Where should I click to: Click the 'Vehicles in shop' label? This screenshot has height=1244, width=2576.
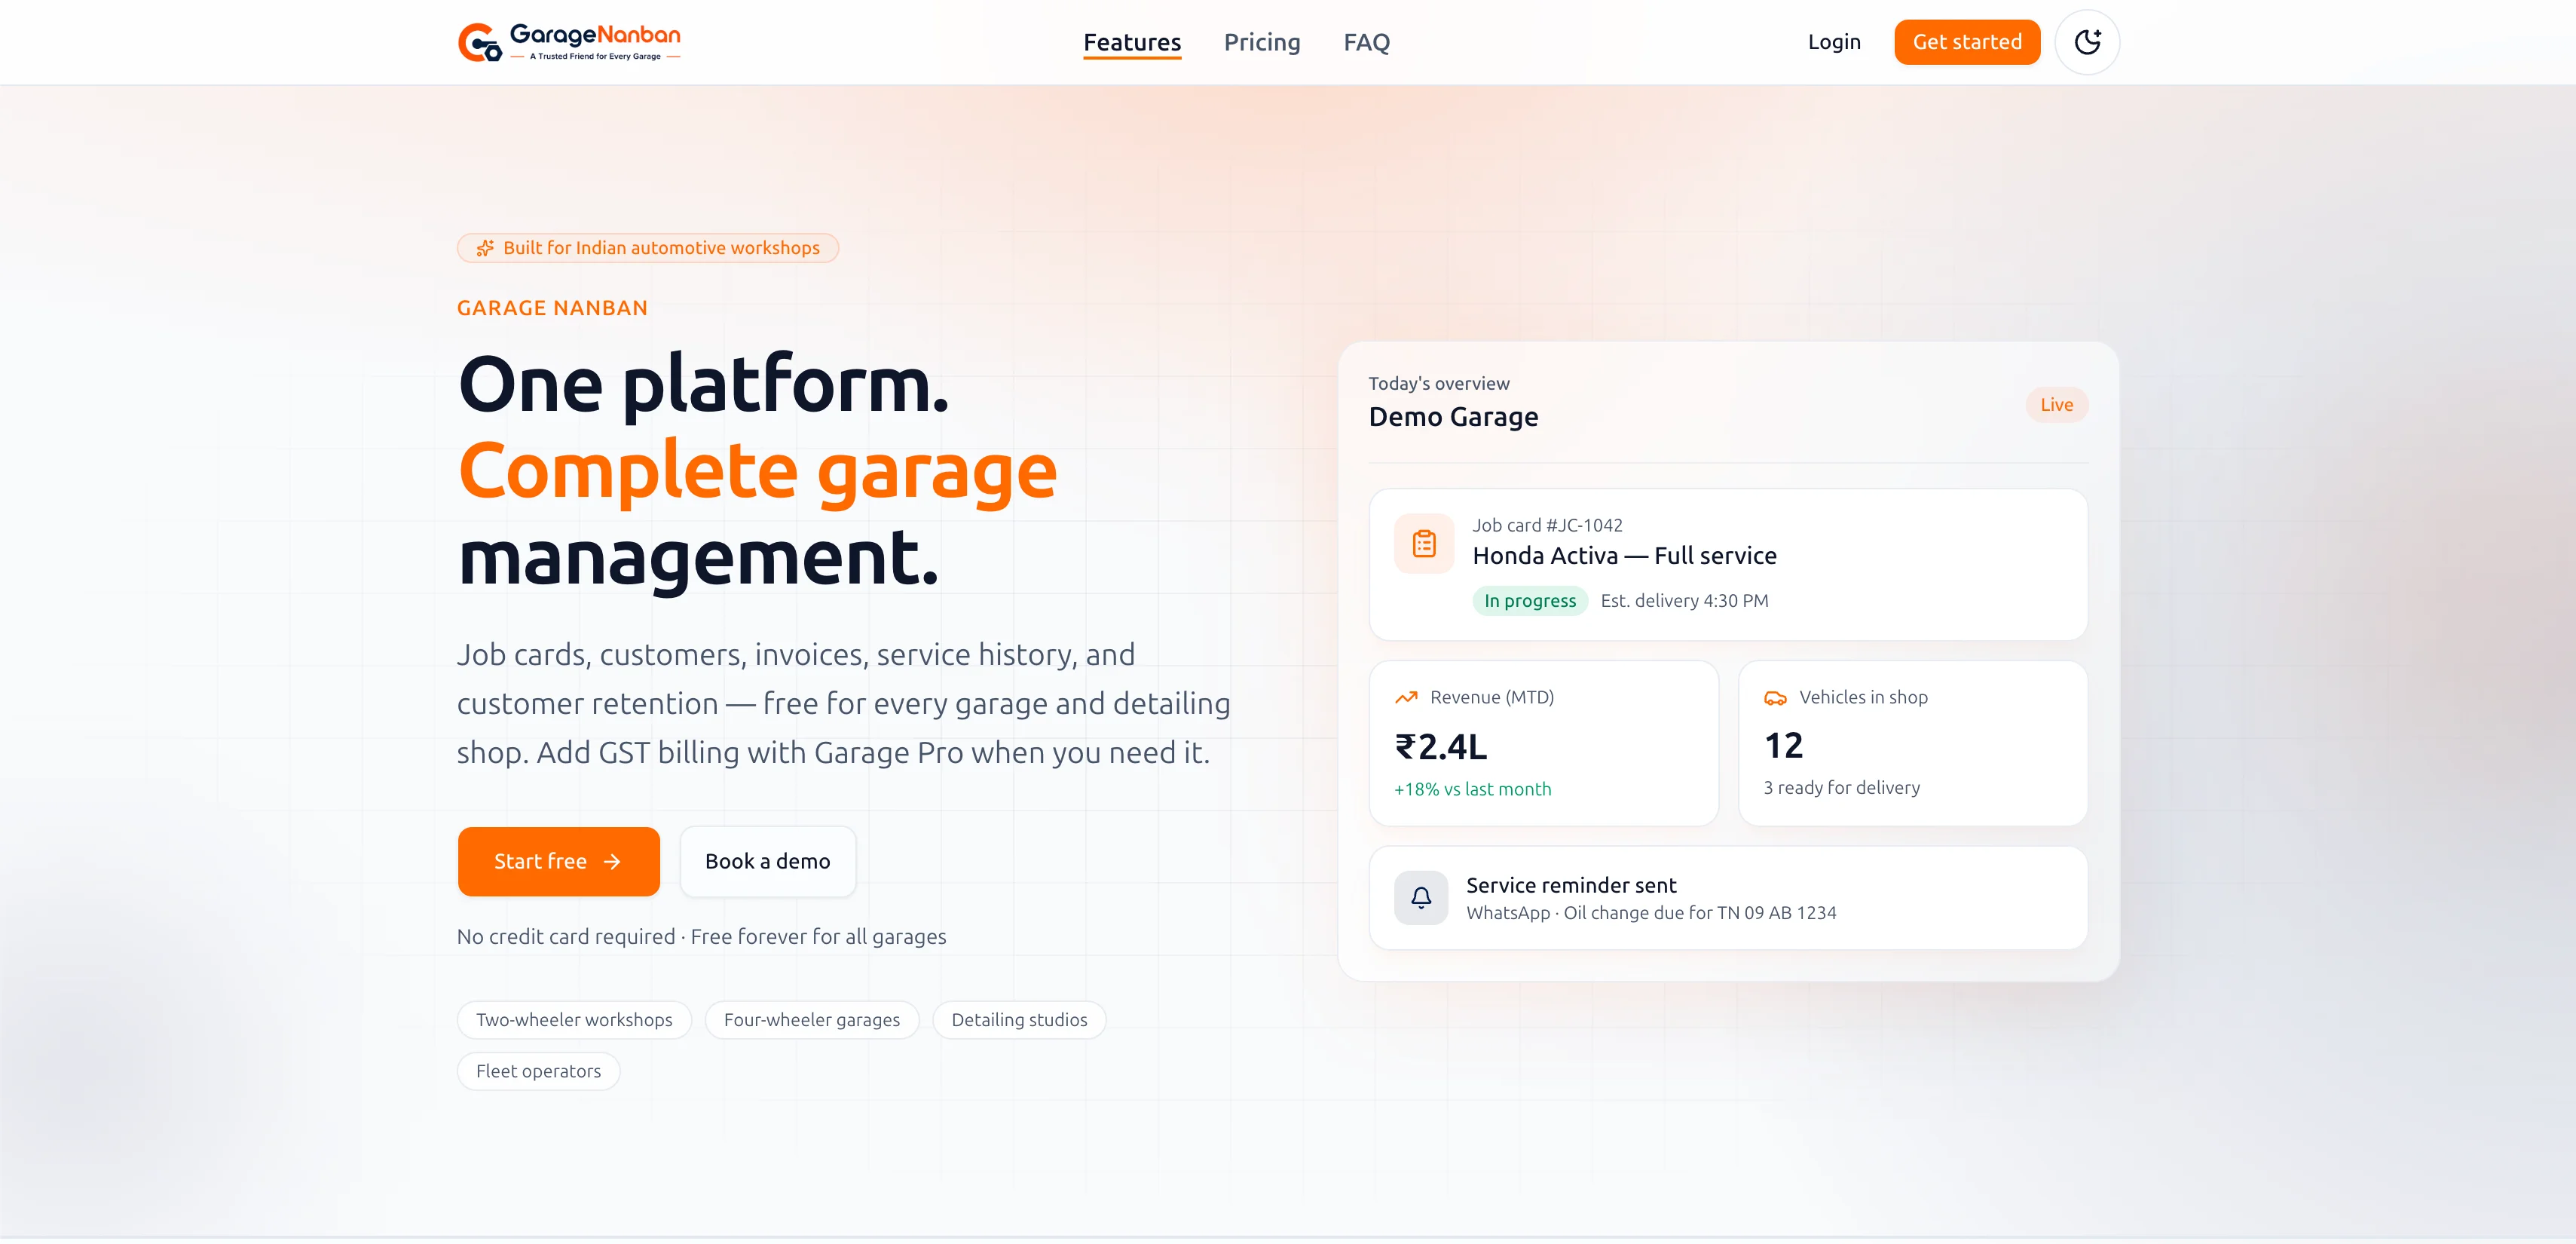[1863, 697]
